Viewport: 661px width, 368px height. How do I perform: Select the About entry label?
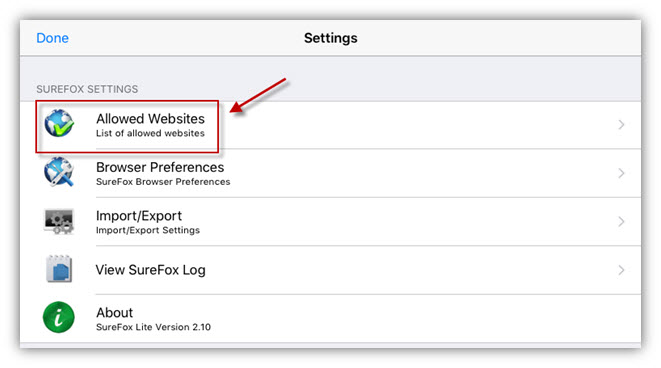point(114,313)
